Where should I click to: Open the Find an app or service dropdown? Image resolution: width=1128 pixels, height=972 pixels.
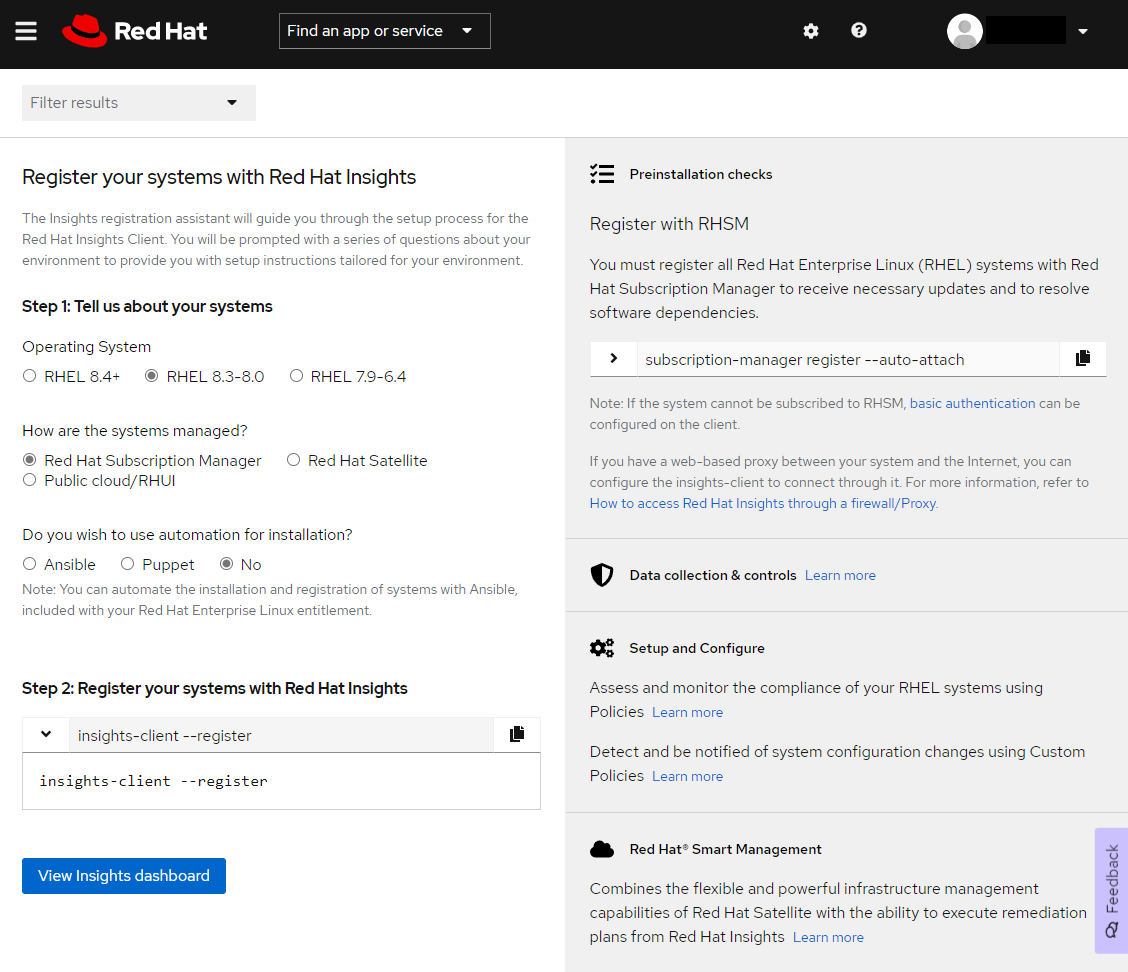pos(384,31)
